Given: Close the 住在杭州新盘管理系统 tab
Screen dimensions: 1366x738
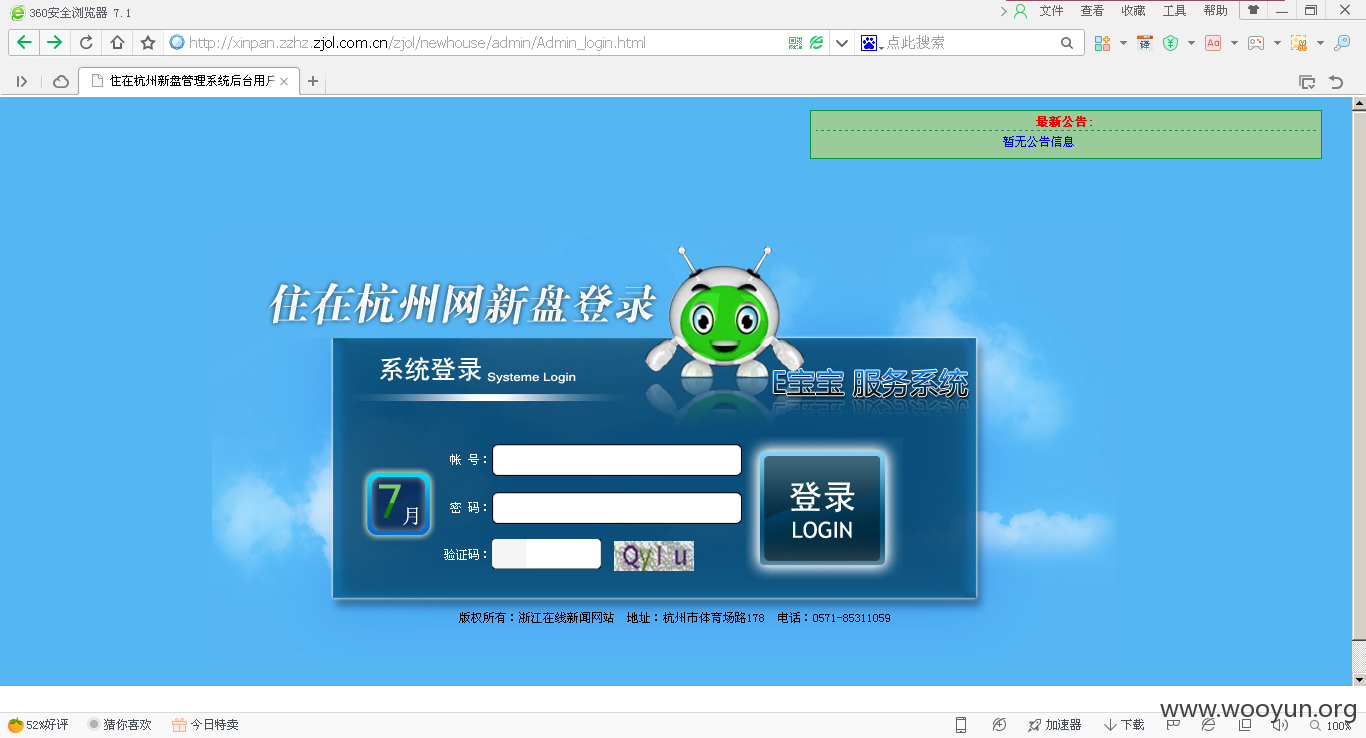Looking at the screenshot, I should coord(284,82).
